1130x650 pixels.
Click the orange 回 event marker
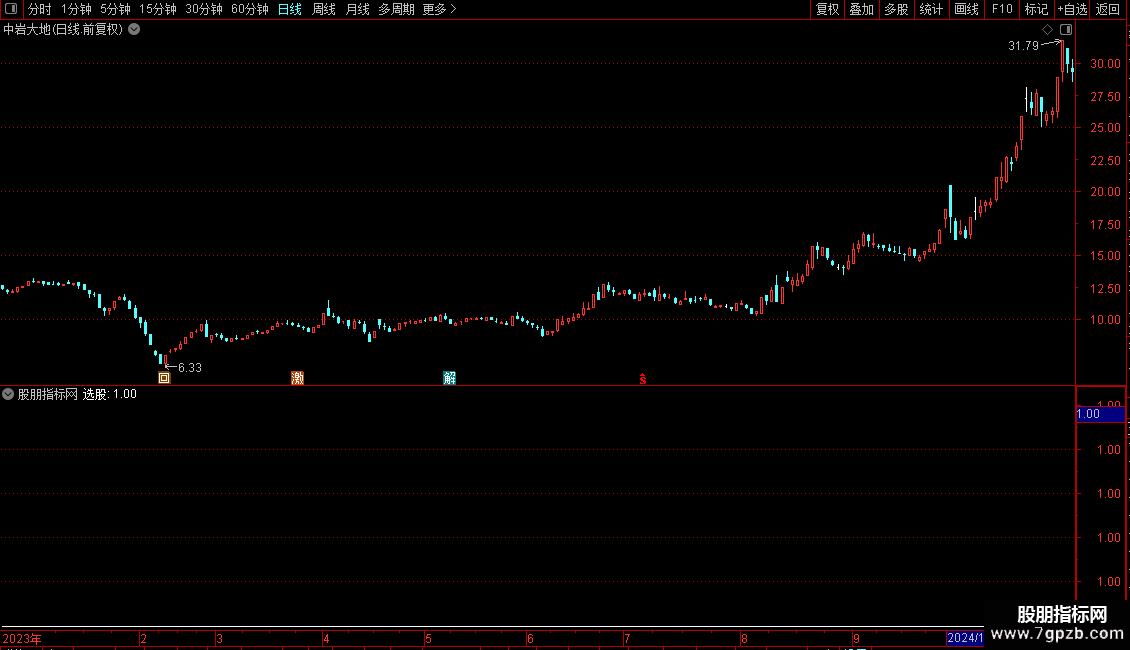point(164,378)
